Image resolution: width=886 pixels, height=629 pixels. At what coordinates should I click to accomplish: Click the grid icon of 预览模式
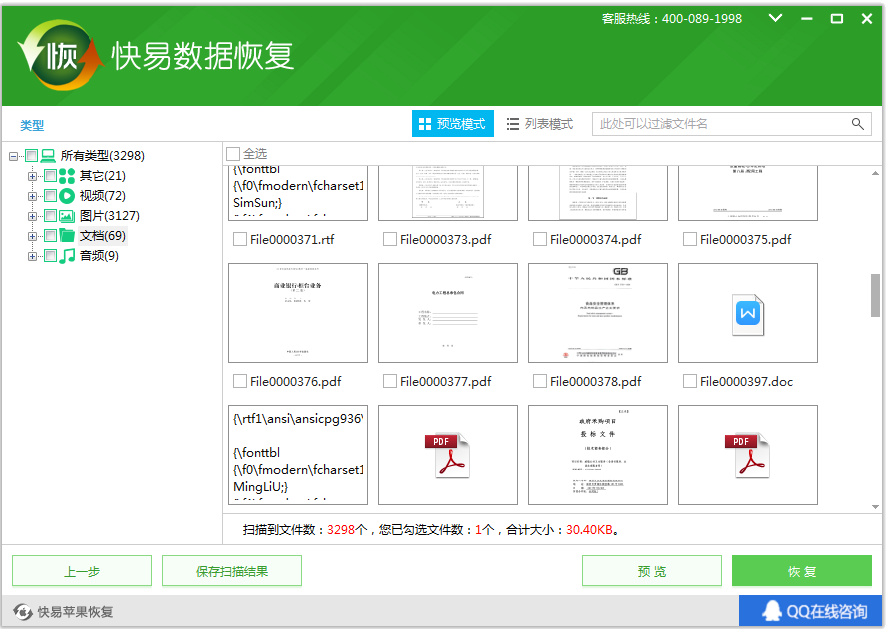(425, 124)
